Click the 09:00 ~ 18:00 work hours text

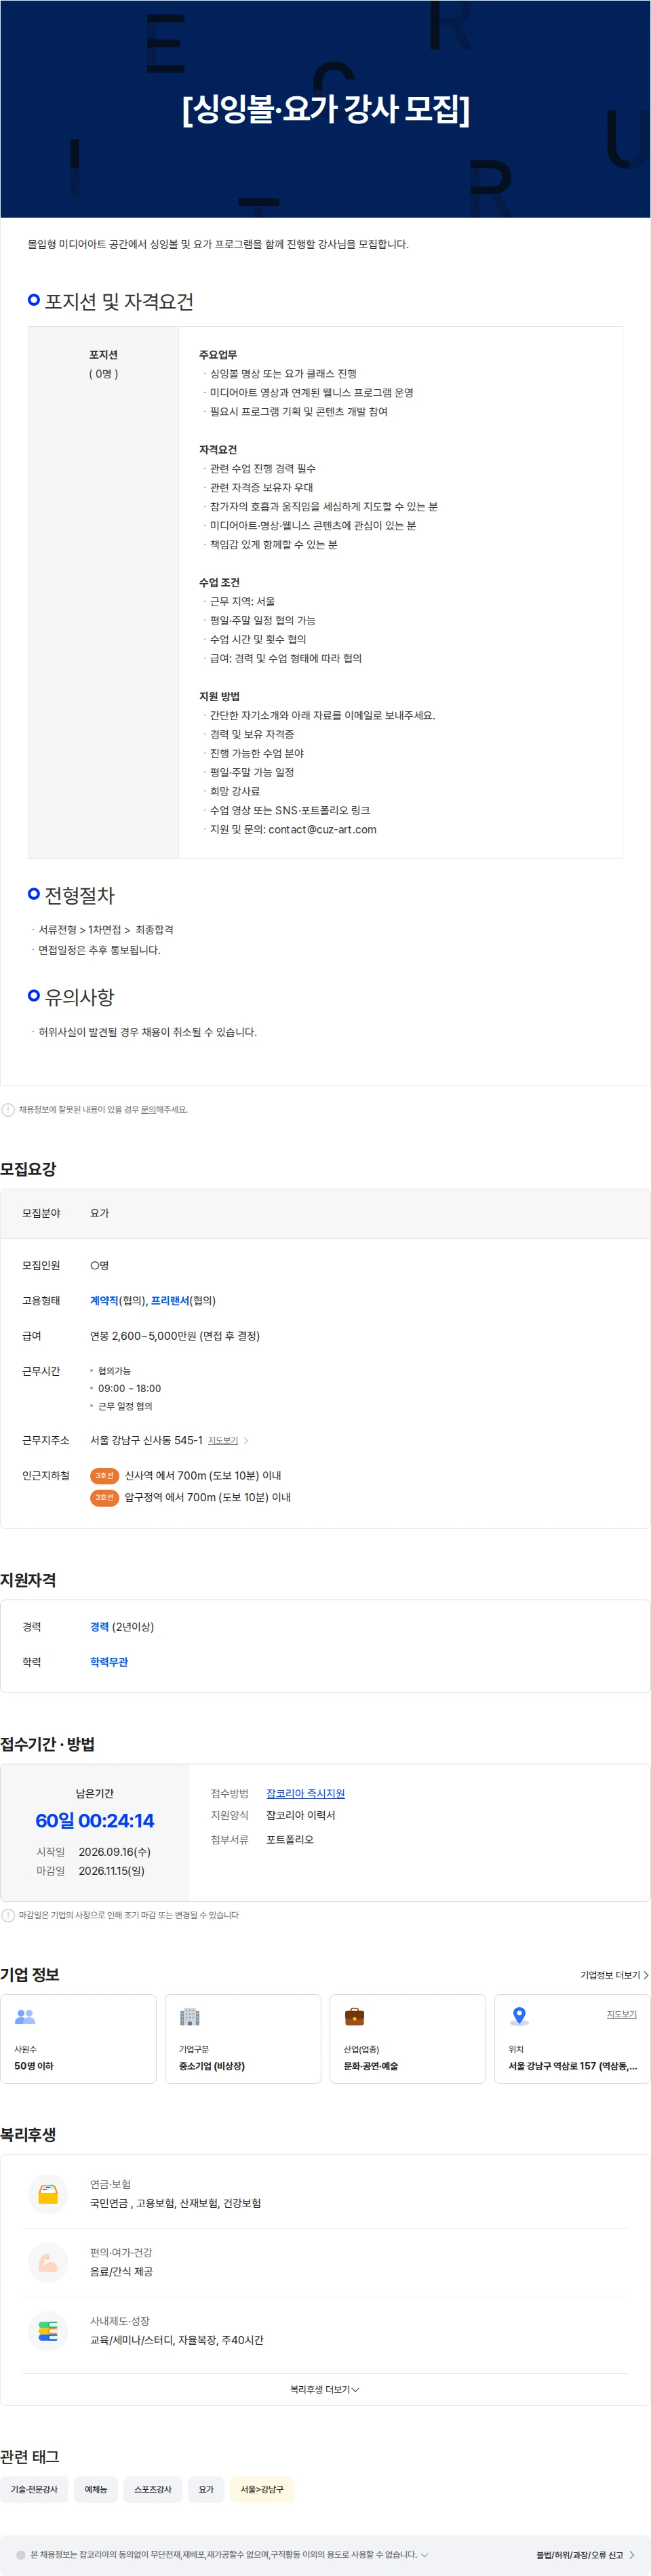point(129,1388)
